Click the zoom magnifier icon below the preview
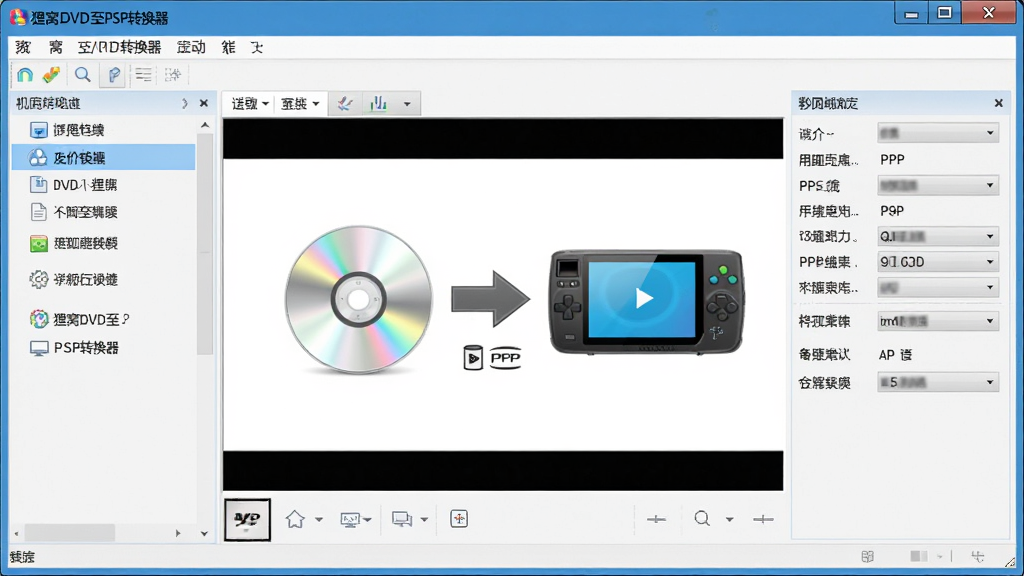Screen dimensions: 1024x576 (x=702, y=519)
